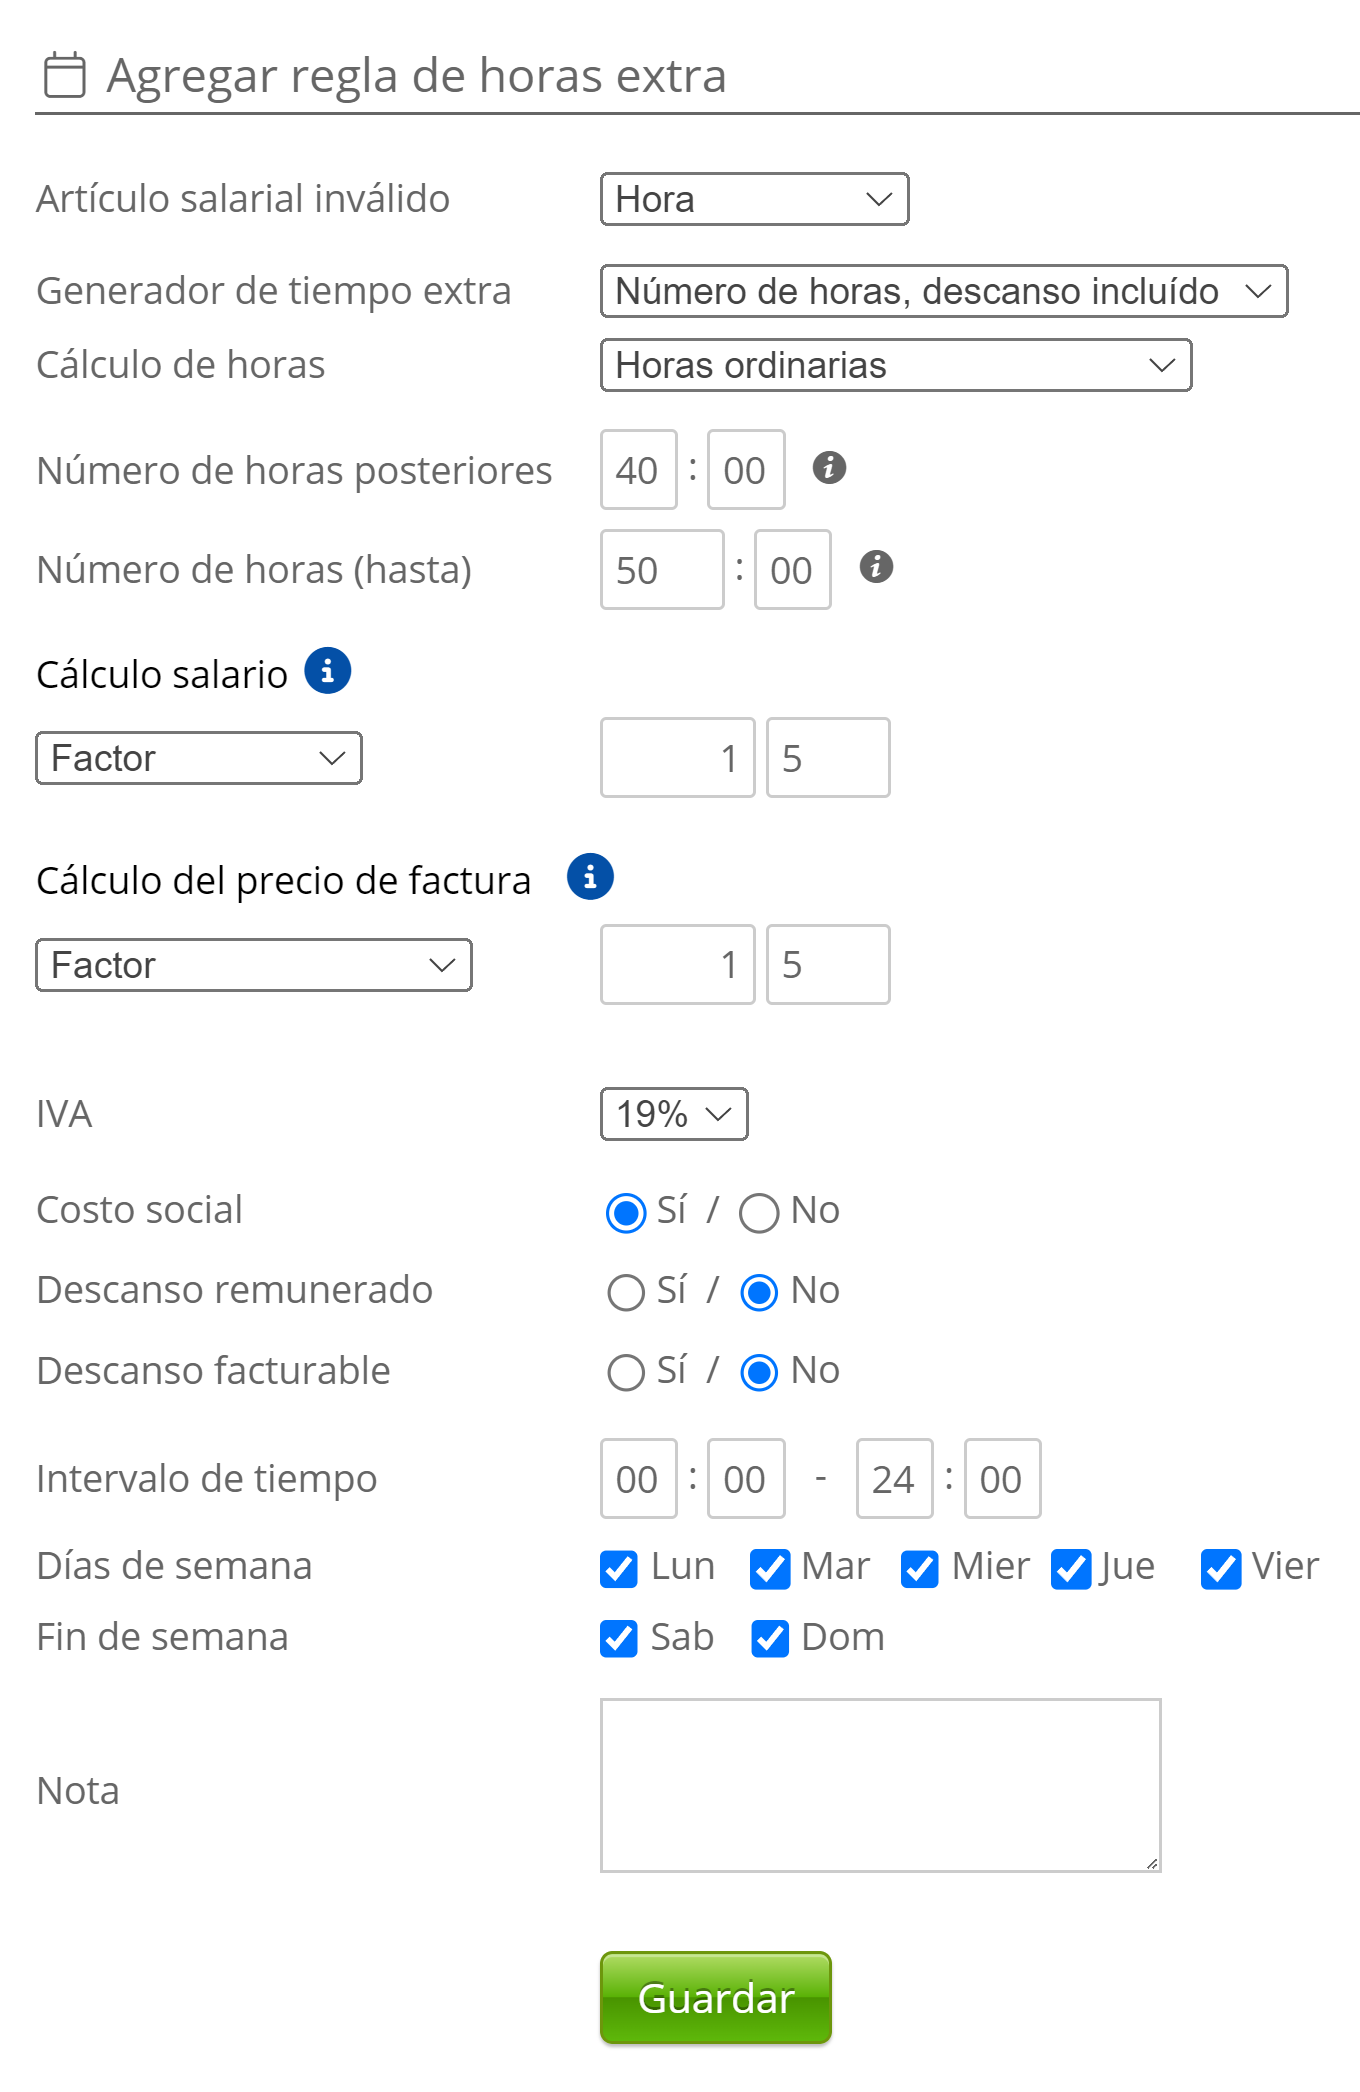The height and width of the screenshot is (2092, 1360).
Task: Open the Factor dropdown under Cálculo salario
Action: click(x=198, y=758)
